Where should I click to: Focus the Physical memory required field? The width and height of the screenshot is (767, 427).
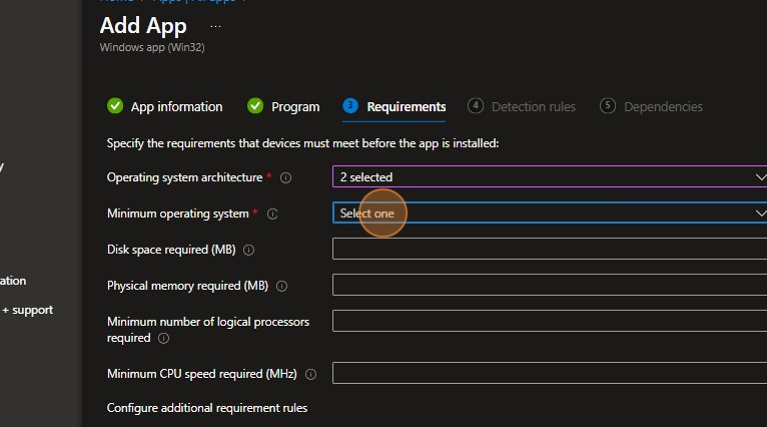(x=549, y=285)
